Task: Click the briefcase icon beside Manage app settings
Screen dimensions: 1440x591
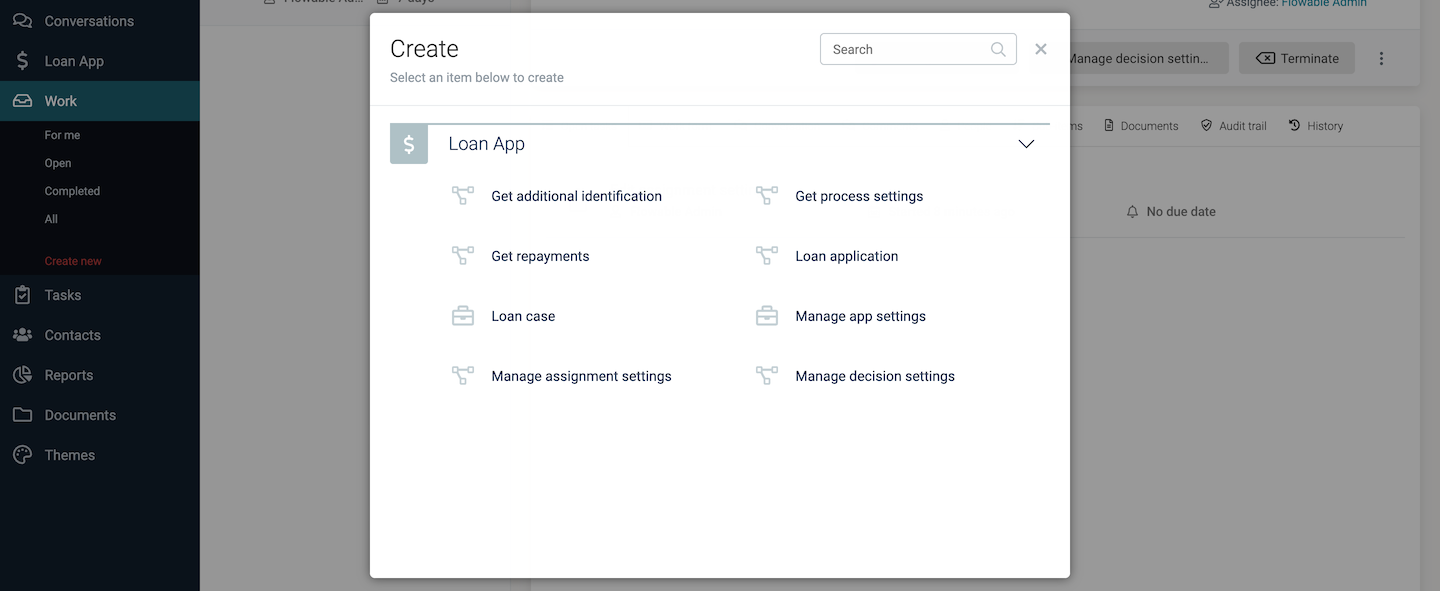Action: pyautogui.click(x=766, y=316)
